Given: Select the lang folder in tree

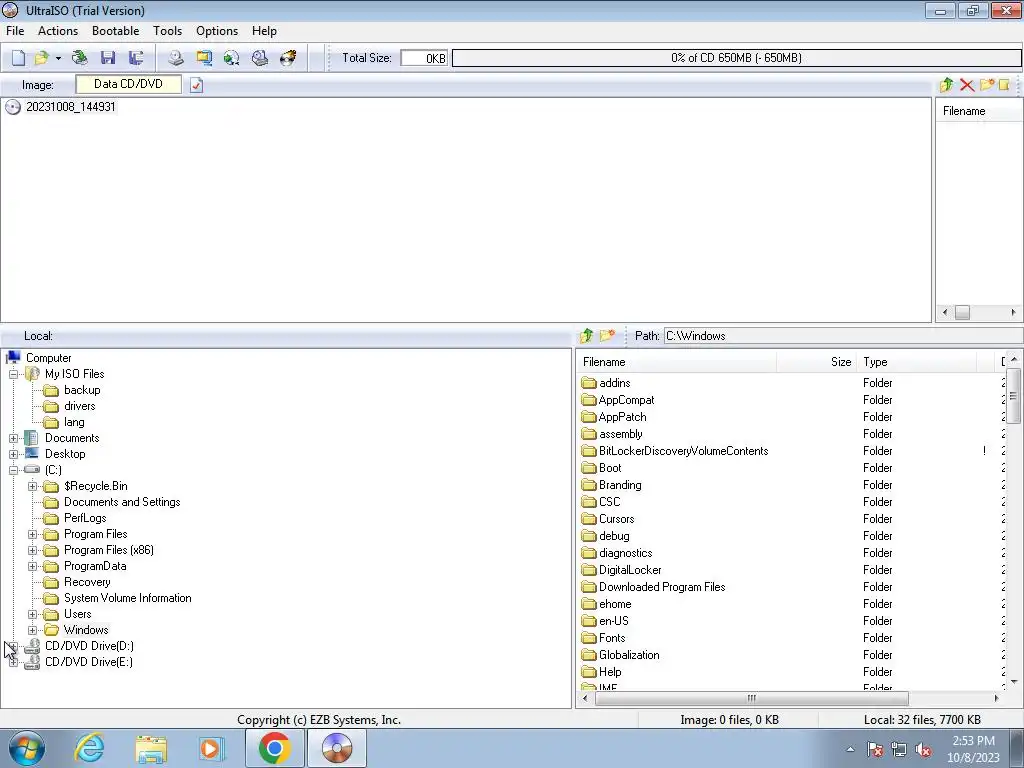Looking at the screenshot, I should point(74,422).
